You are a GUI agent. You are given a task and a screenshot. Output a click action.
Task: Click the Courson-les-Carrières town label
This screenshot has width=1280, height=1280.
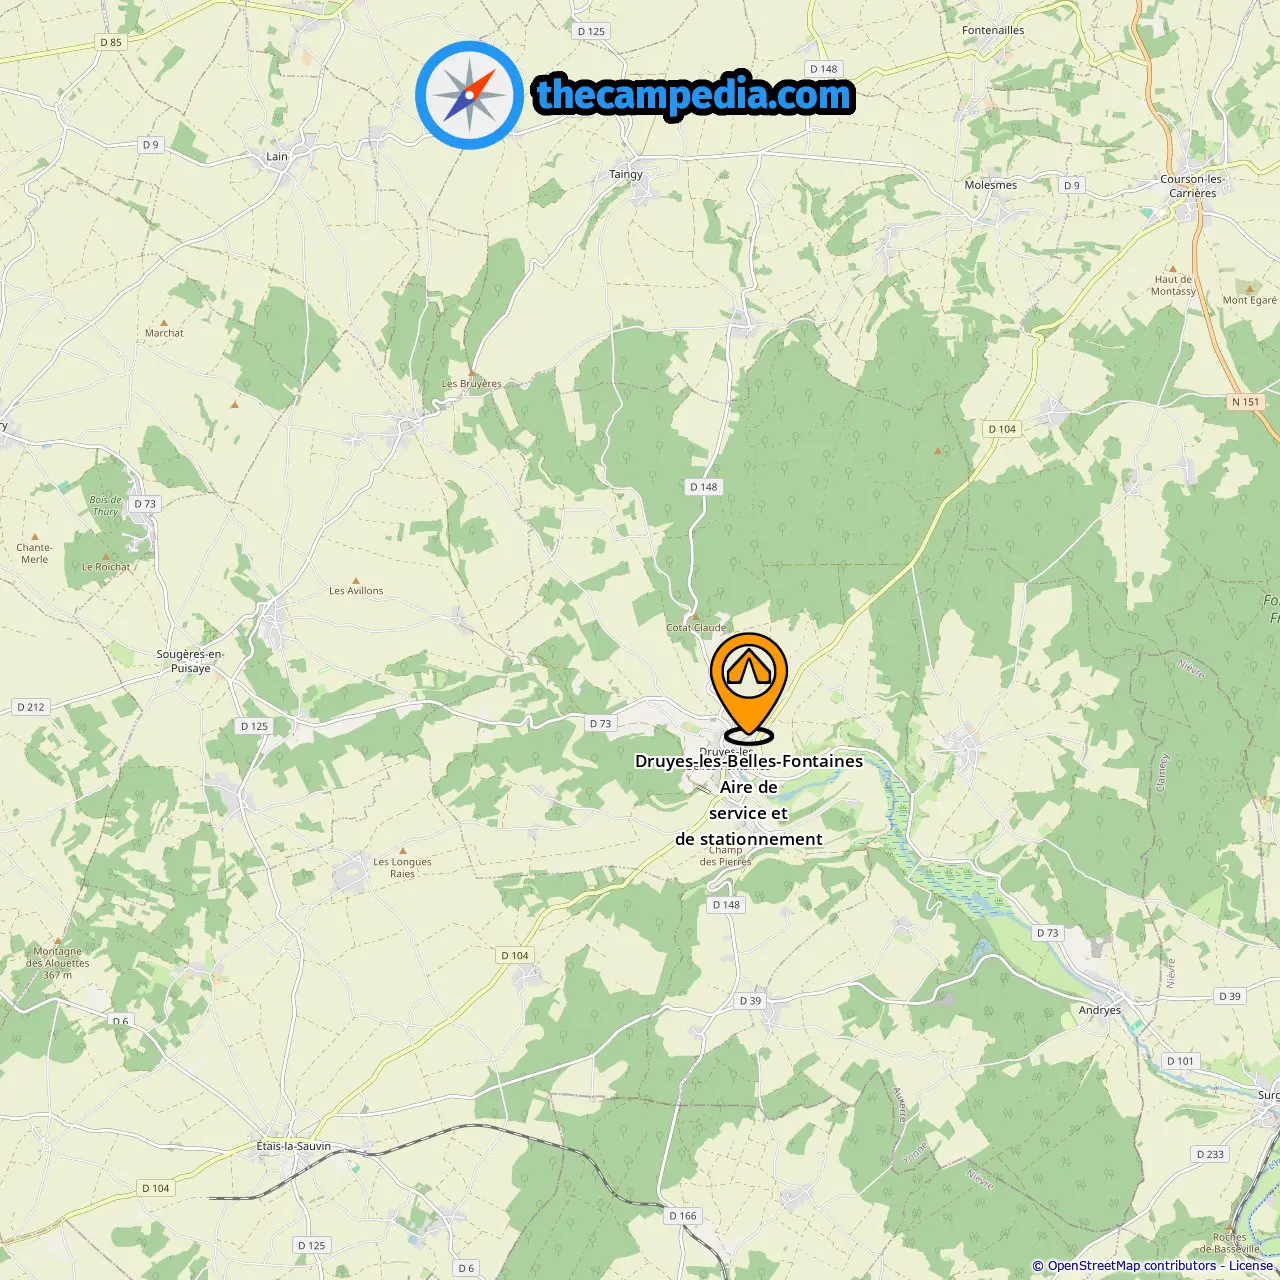pos(1193,186)
